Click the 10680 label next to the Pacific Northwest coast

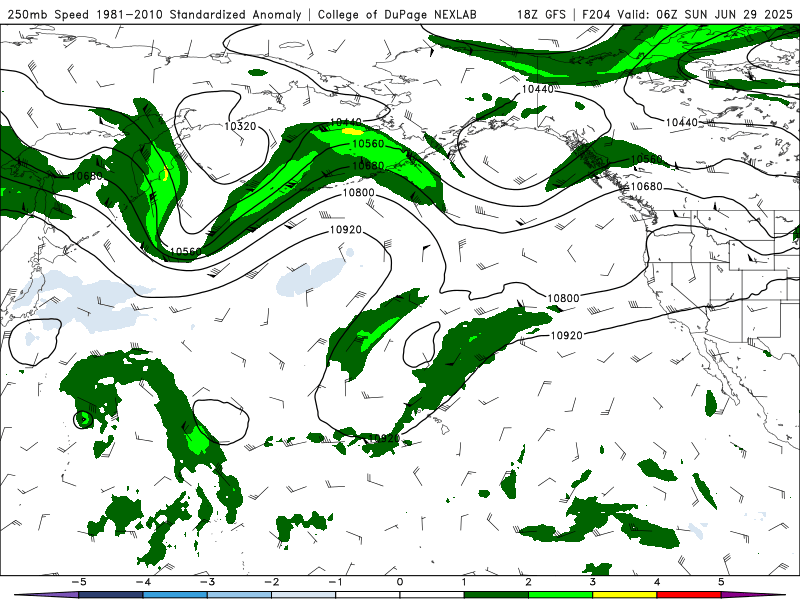tap(646, 187)
